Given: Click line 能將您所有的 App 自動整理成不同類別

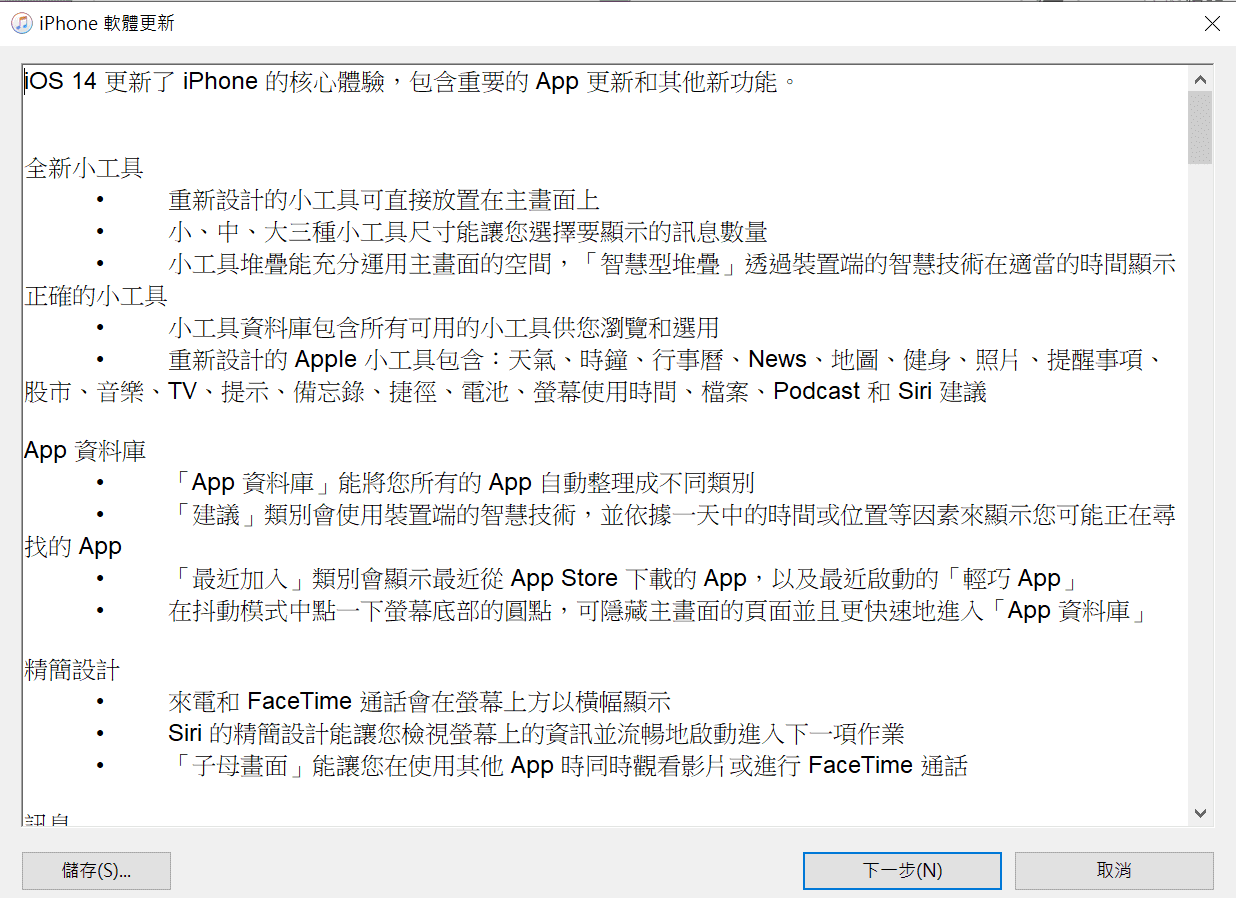Looking at the screenshot, I should pos(461,483).
